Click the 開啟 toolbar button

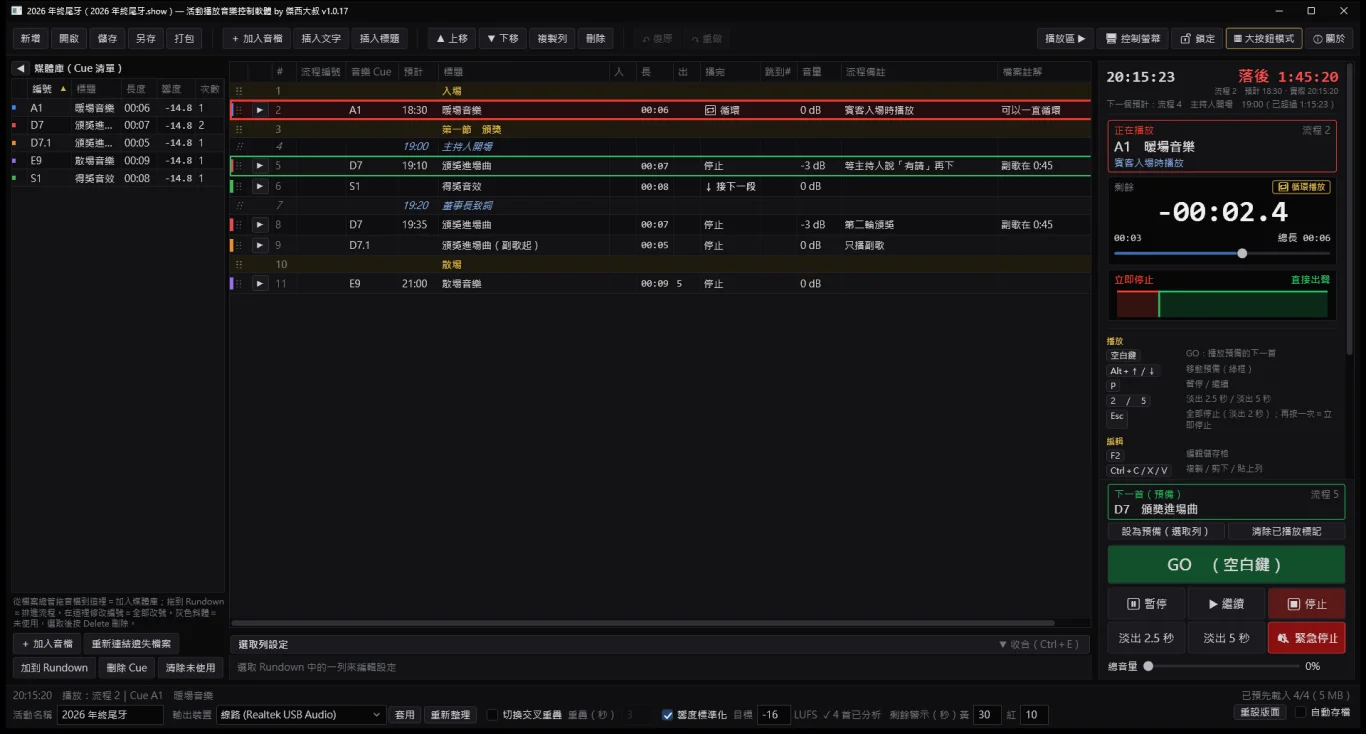69,39
